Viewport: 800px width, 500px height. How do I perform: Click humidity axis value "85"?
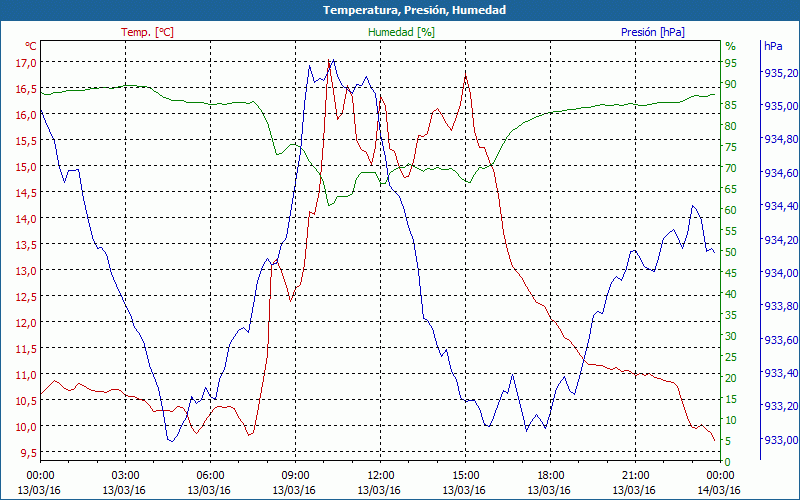731,105
